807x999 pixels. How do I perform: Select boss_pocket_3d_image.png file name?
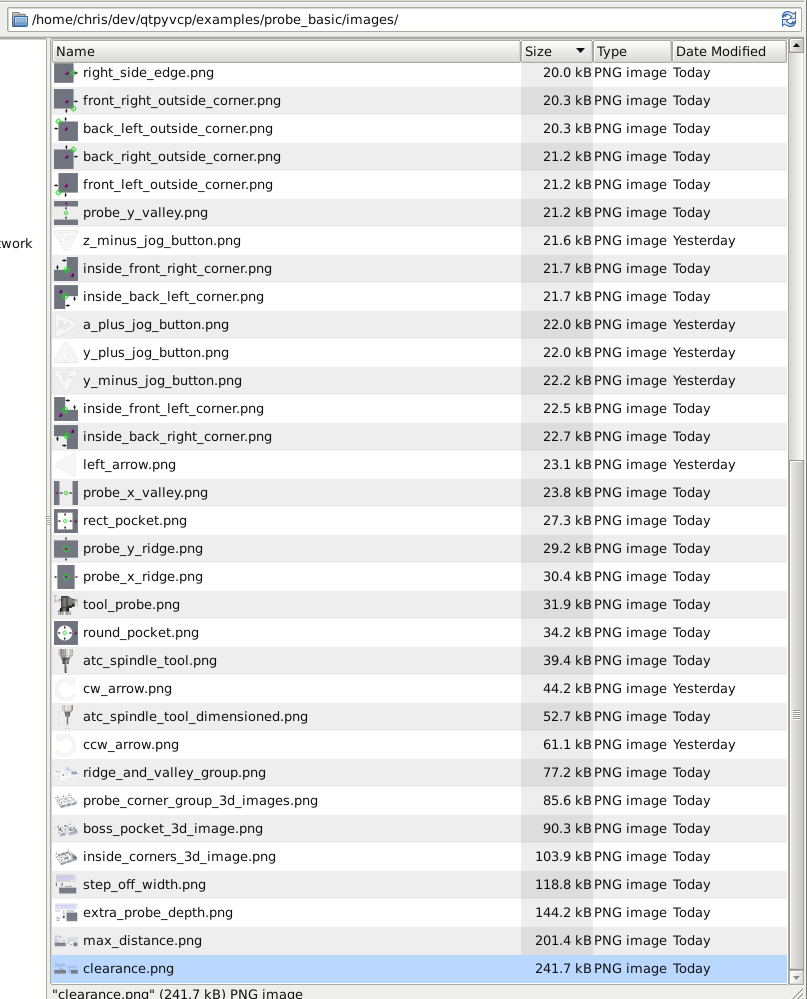[x=173, y=829]
